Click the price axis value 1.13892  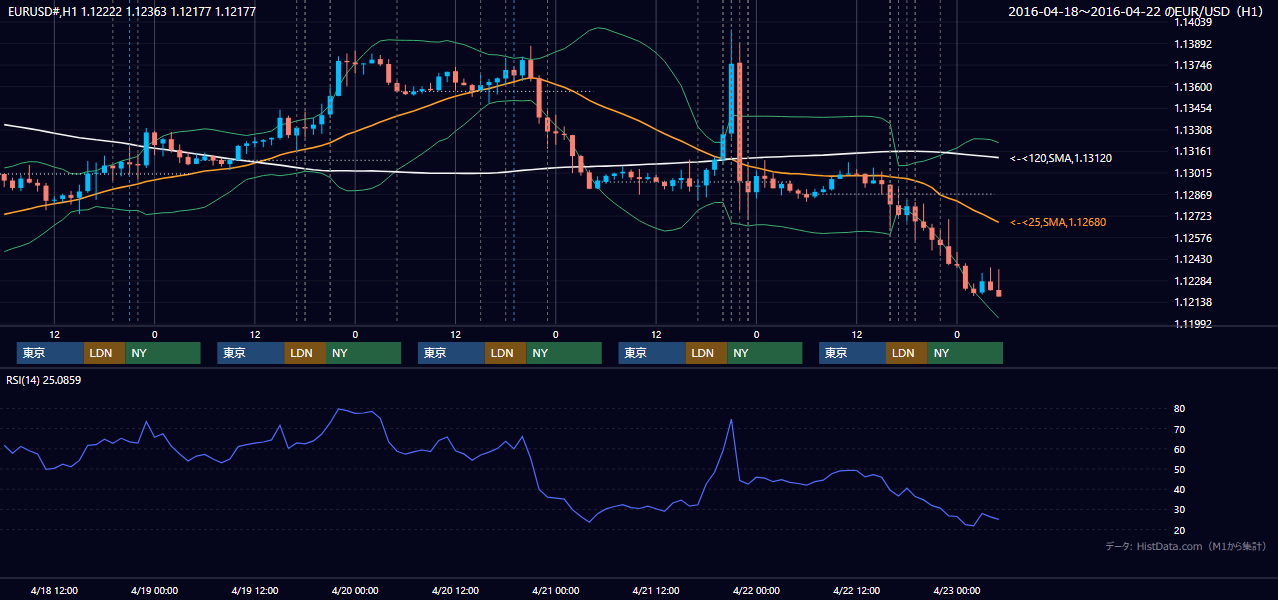[x=1193, y=44]
